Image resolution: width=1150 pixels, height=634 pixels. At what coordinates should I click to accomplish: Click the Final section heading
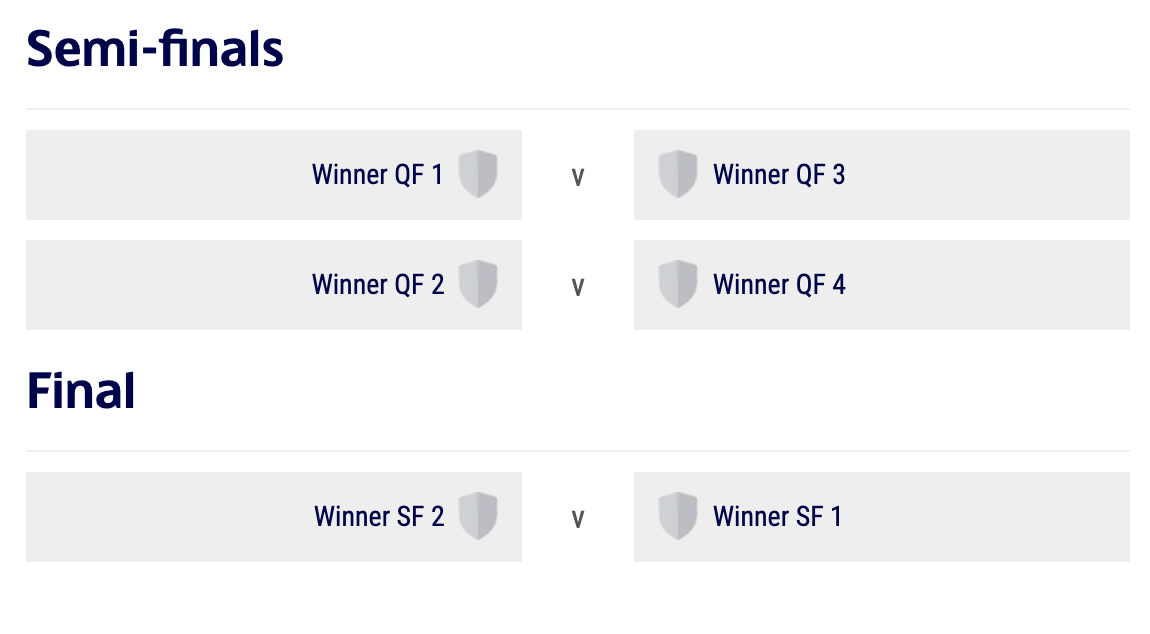coord(81,391)
